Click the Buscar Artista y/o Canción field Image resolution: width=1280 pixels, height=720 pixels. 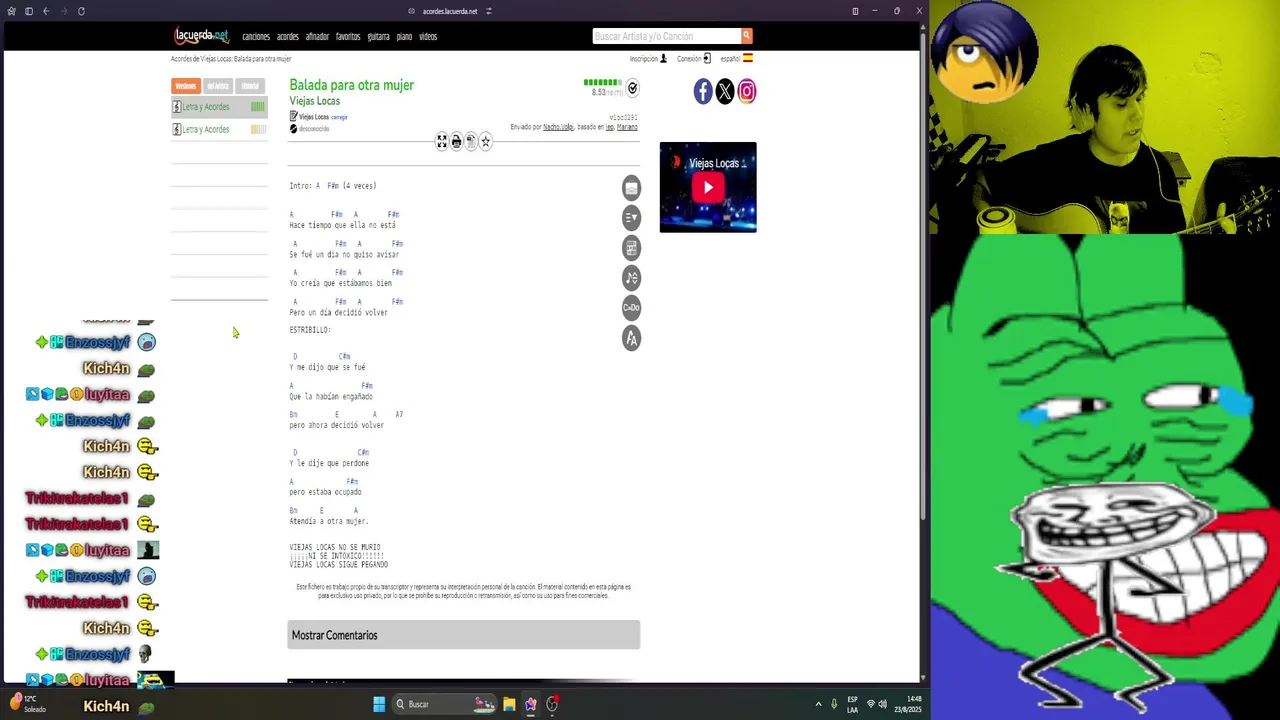pos(666,36)
